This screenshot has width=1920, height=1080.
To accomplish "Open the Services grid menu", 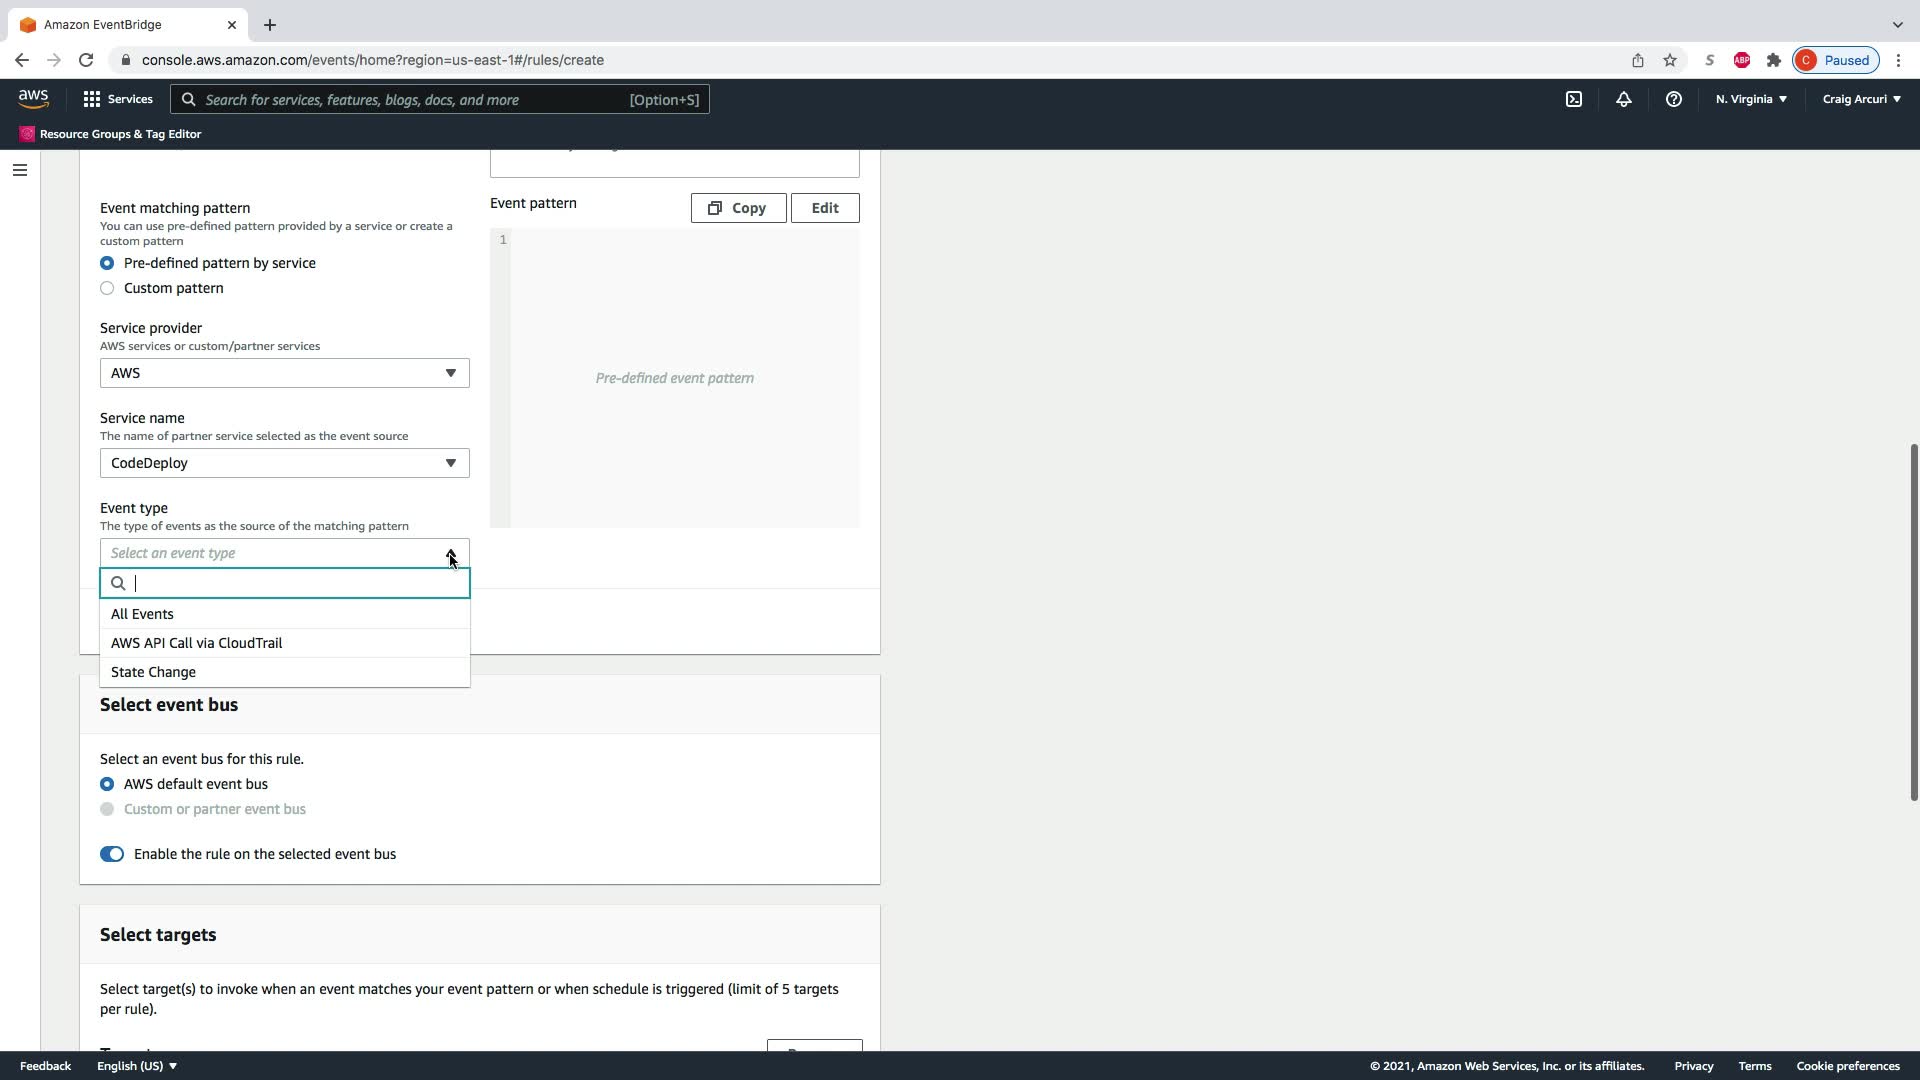I will [x=117, y=99].
